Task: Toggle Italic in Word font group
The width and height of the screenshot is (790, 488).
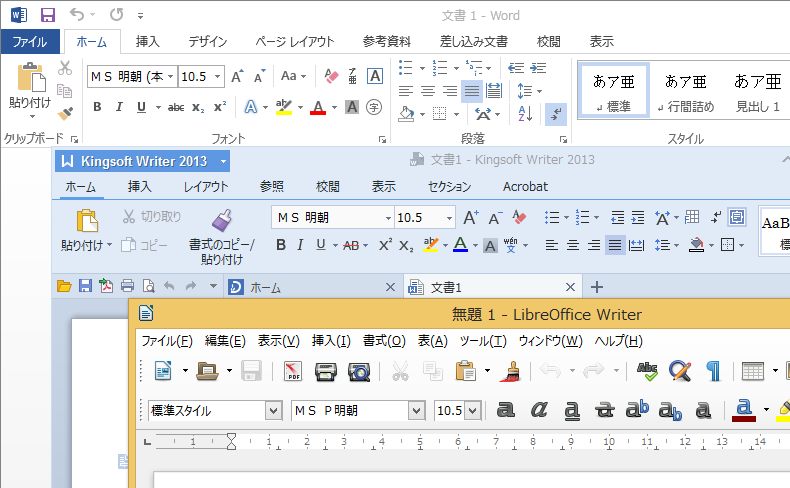Action: [119, 107]
